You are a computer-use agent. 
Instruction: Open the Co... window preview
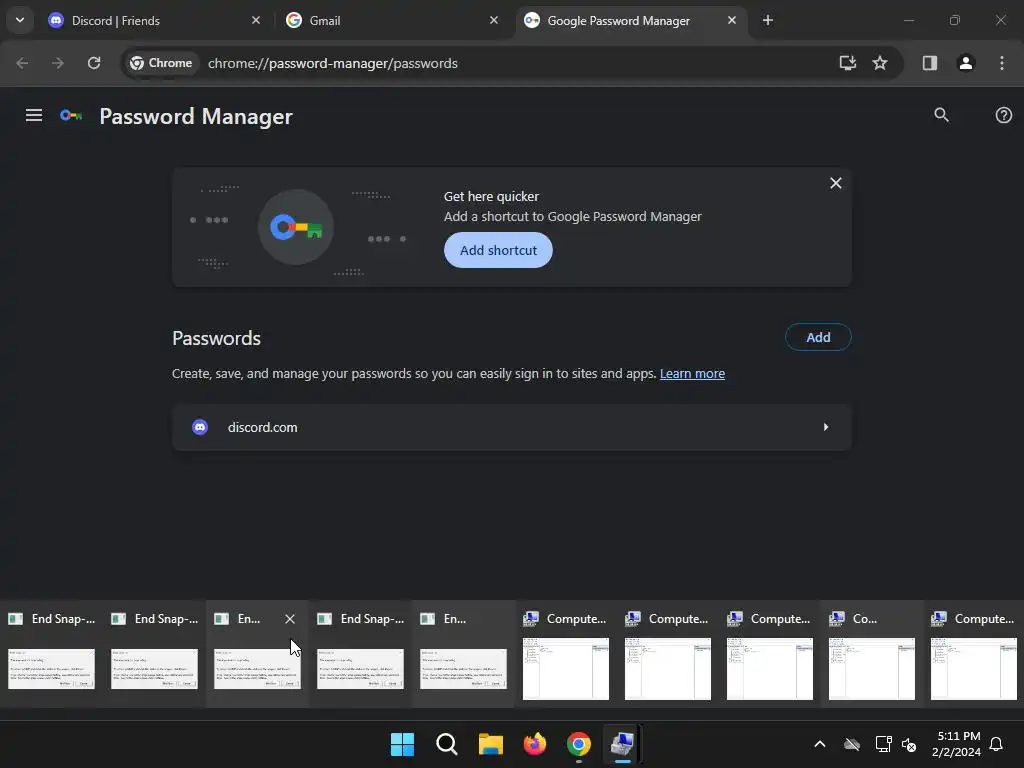[x=872, y=669]
